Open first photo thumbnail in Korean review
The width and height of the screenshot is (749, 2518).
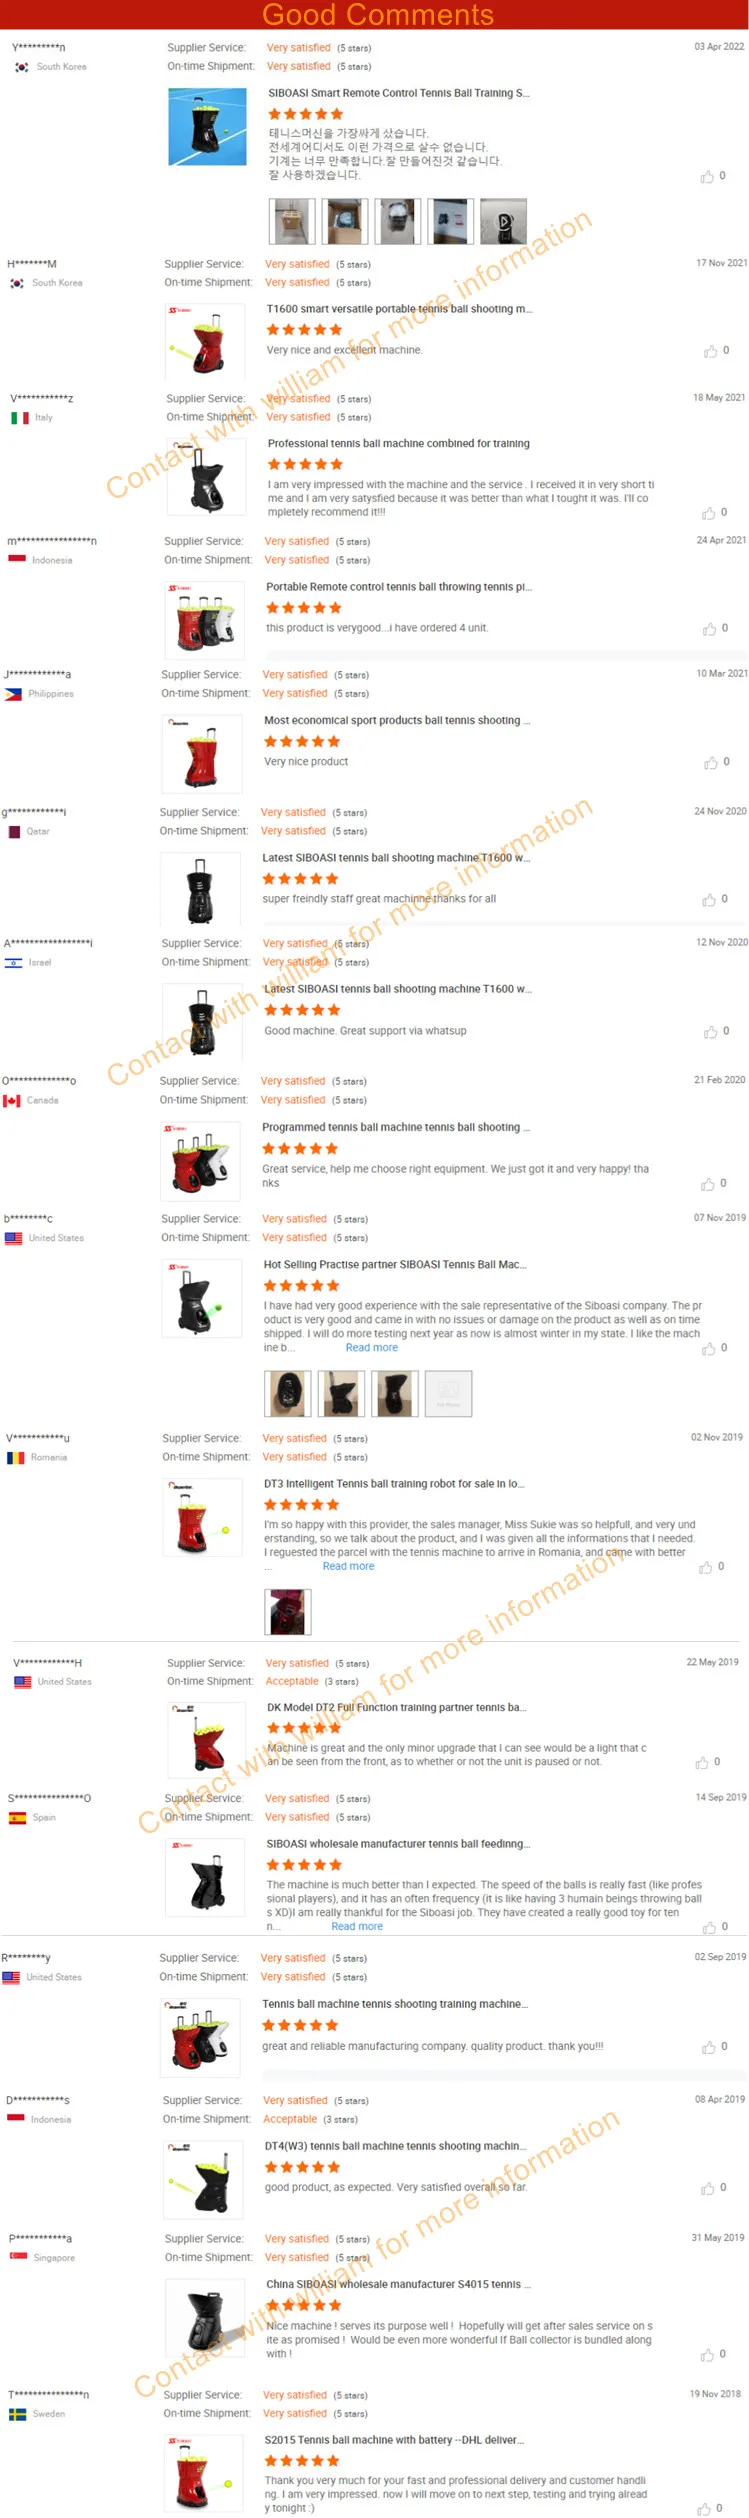[292, 221]
